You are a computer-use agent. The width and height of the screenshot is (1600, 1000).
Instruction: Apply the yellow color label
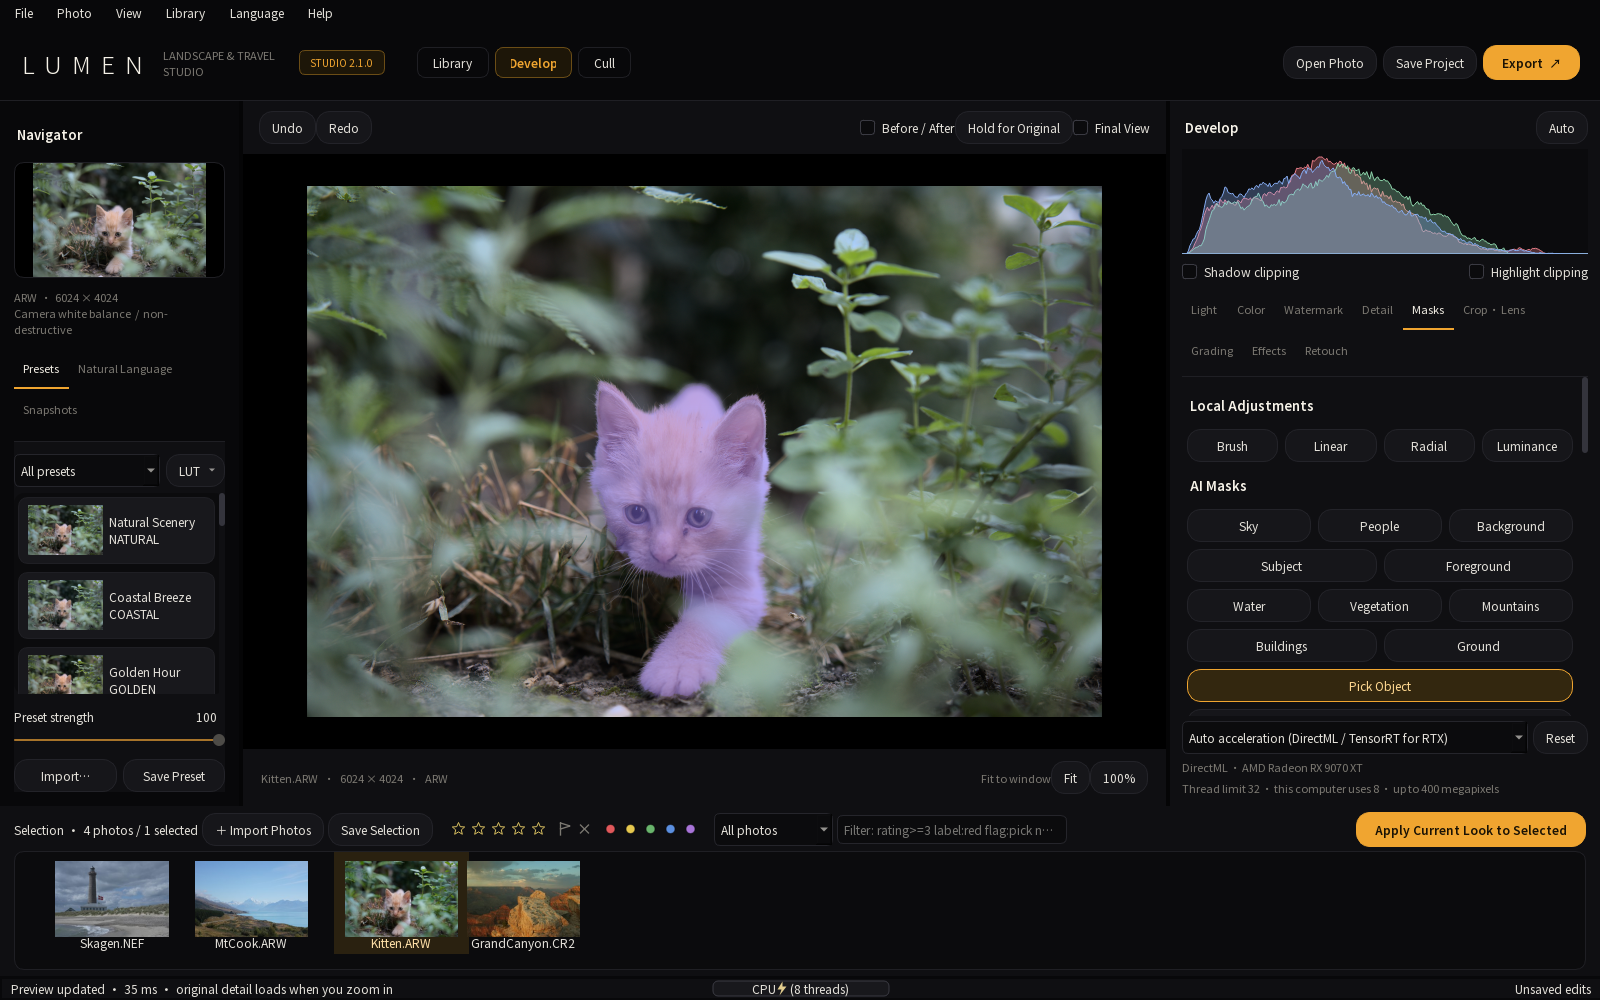click(630, 829)
